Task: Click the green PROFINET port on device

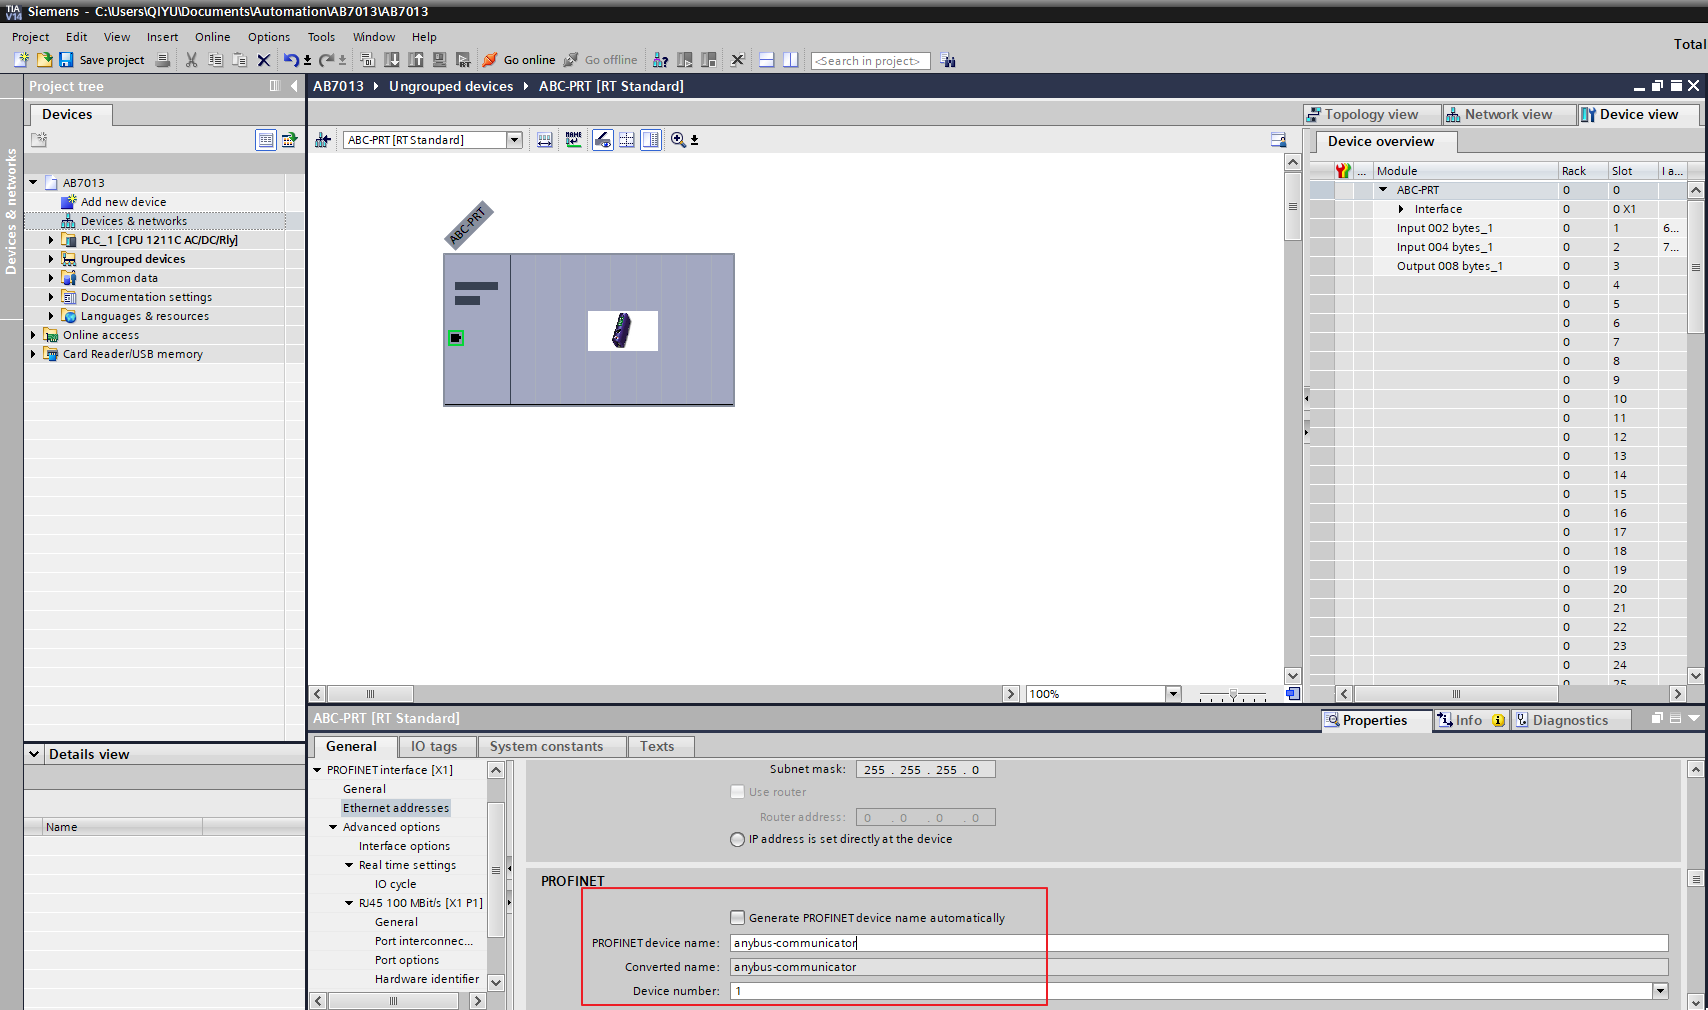Action: [x=456, y=338]
